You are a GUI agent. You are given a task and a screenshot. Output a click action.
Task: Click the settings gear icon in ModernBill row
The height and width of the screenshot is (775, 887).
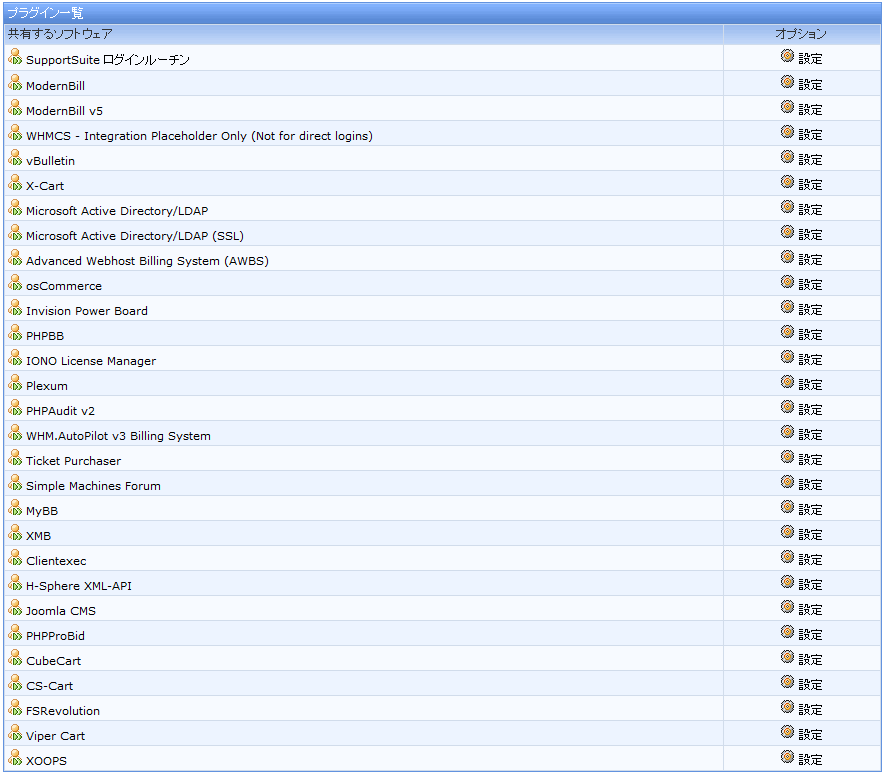[x=787, y=82]
